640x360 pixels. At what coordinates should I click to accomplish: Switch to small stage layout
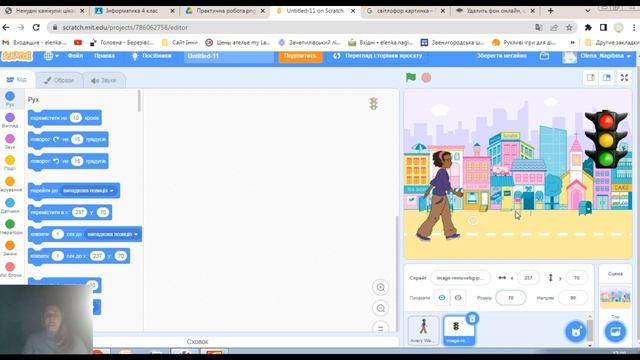(x=591, y=78)
